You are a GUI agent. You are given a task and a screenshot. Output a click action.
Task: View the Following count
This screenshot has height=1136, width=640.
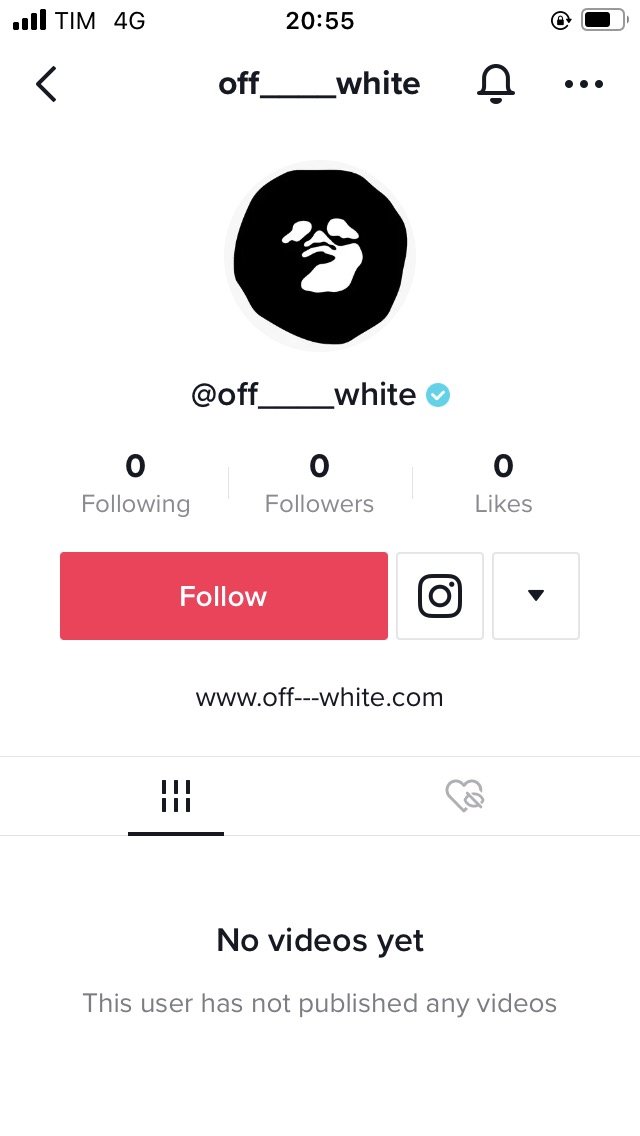coord(136,483)
